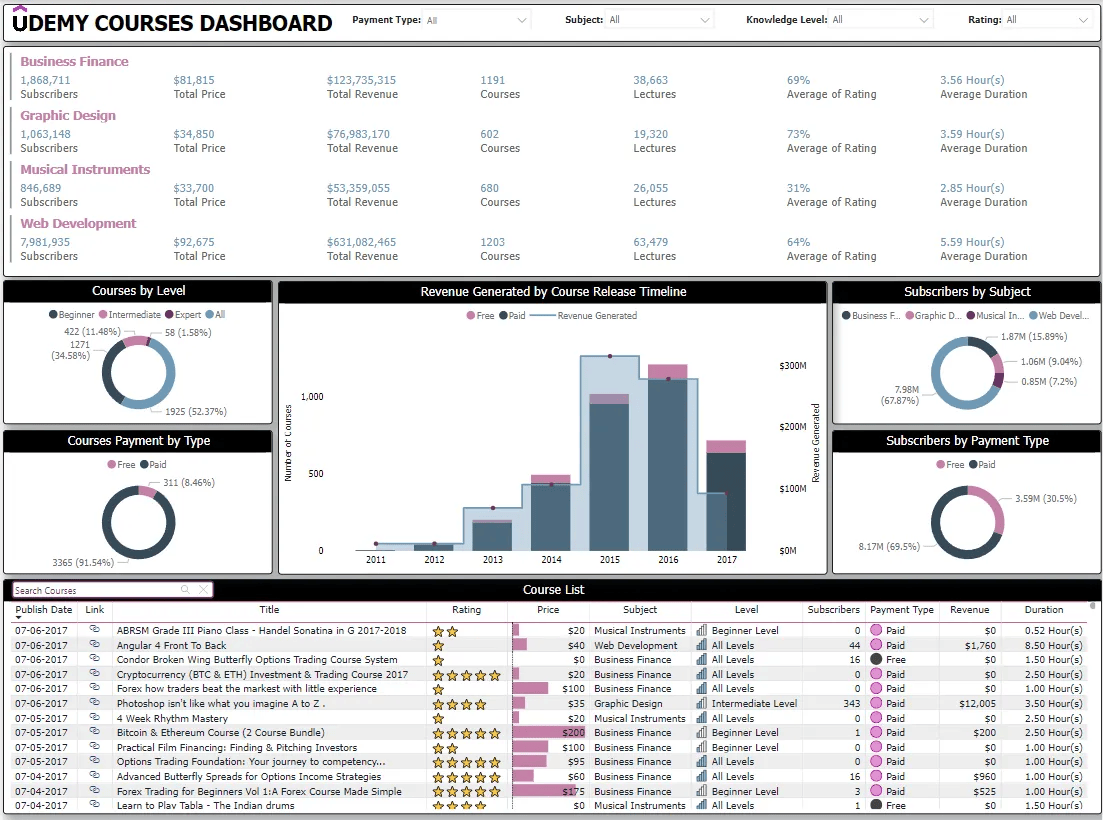
Task: Click the magnifier icon in Search Courses box
Action: pyautogui.click(x=185, y=590)
